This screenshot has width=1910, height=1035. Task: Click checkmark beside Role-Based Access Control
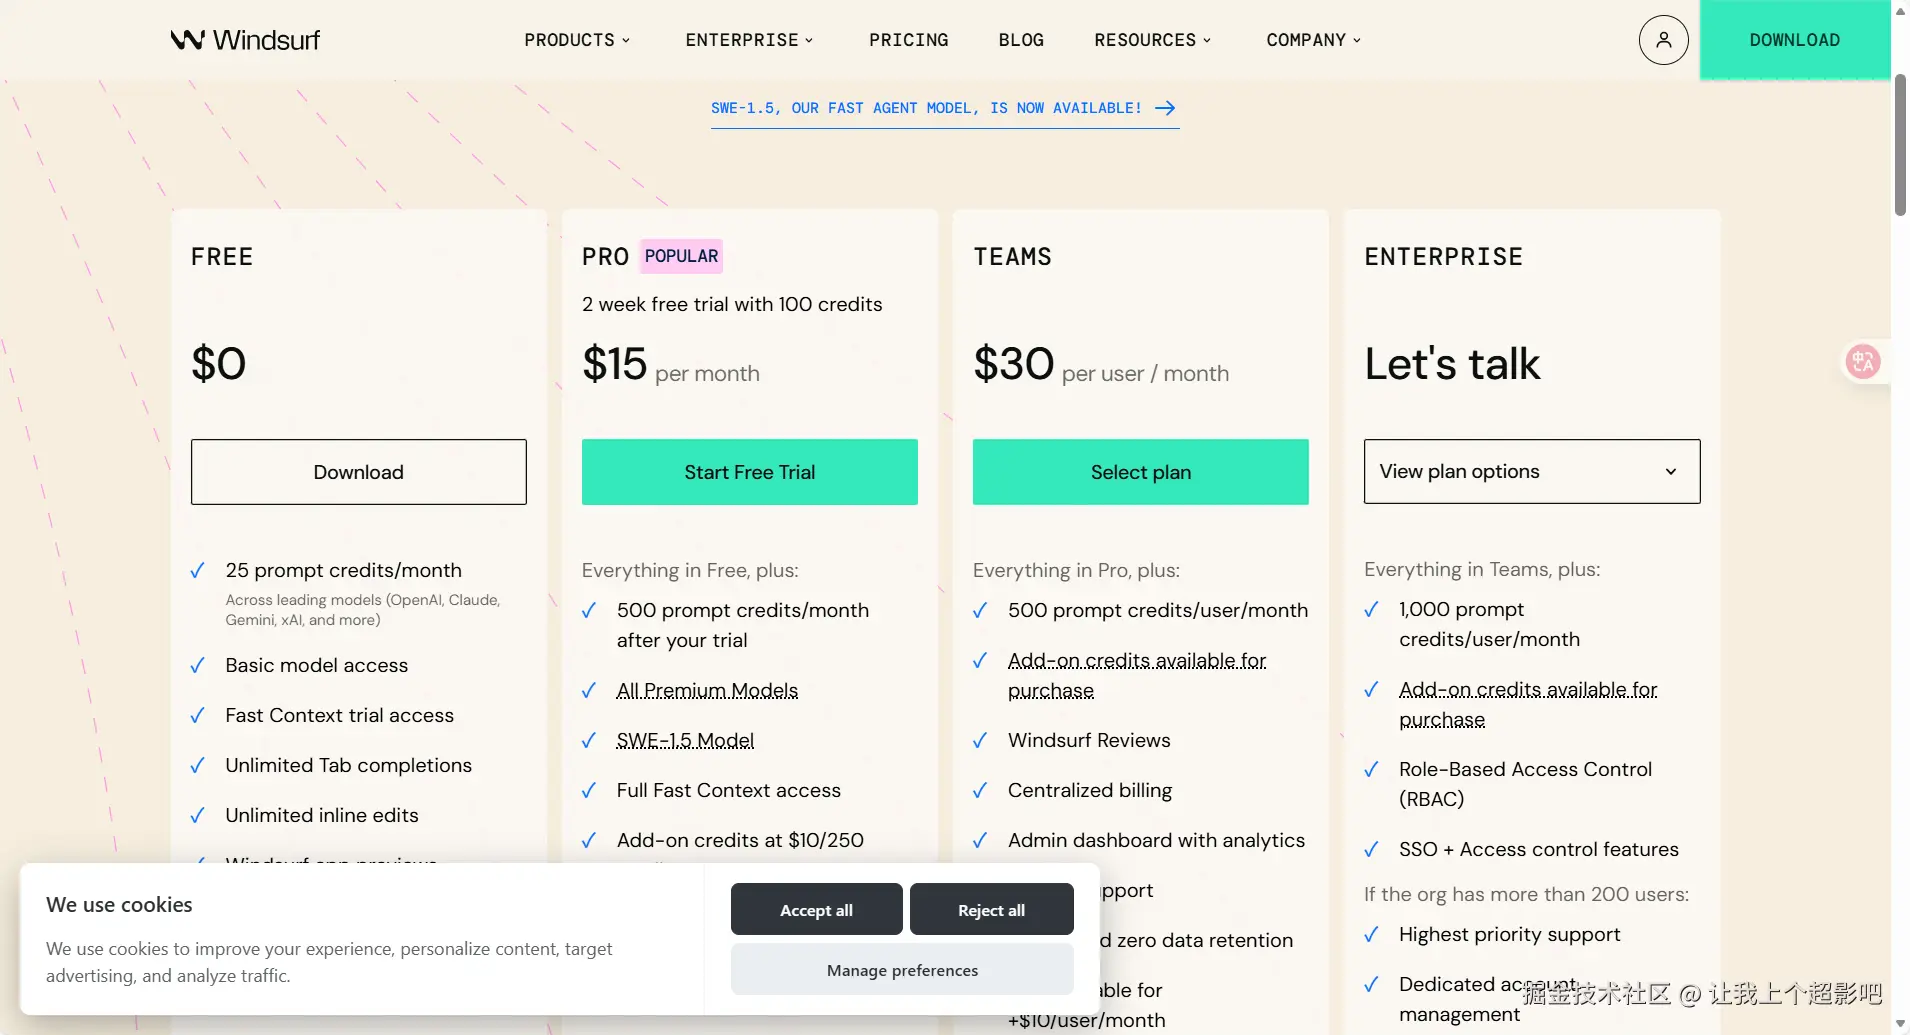click(x=1371, y=770)
